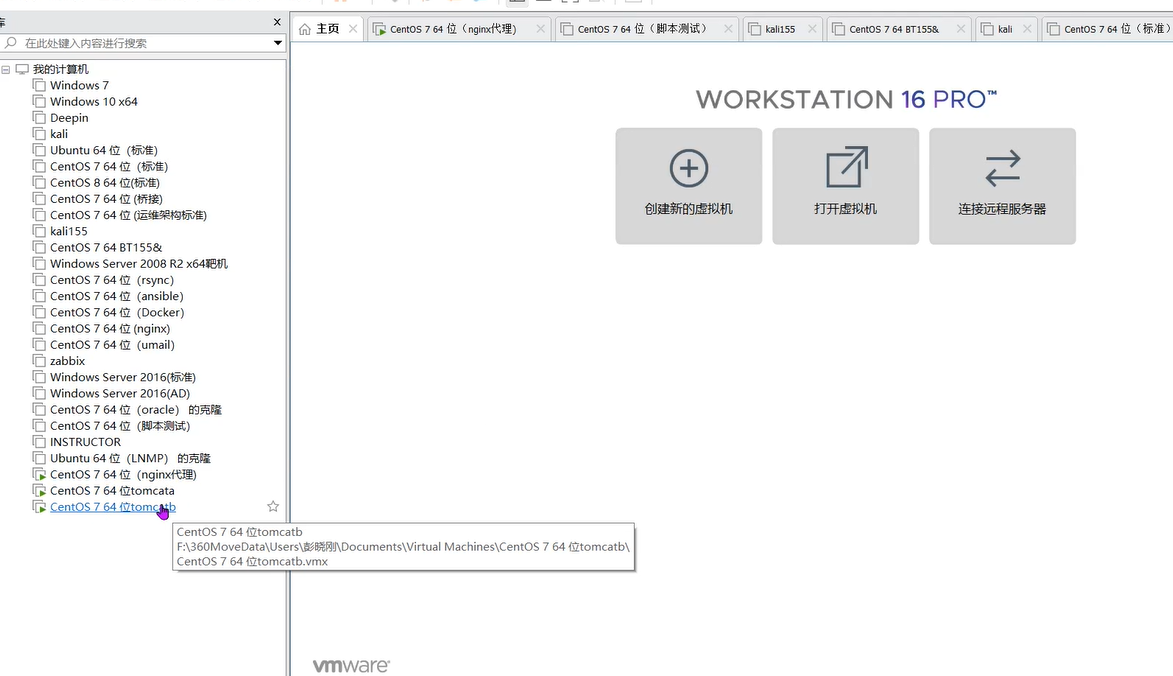Collapse the 我的计算机 tree node

[6, 70]
